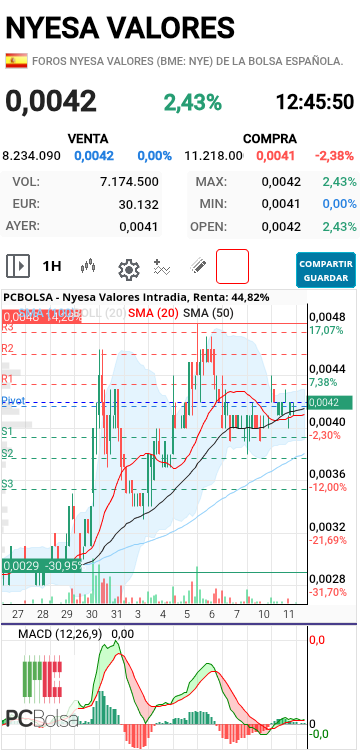
Task: Click the COMPRA column header
Action: (270, 139)
